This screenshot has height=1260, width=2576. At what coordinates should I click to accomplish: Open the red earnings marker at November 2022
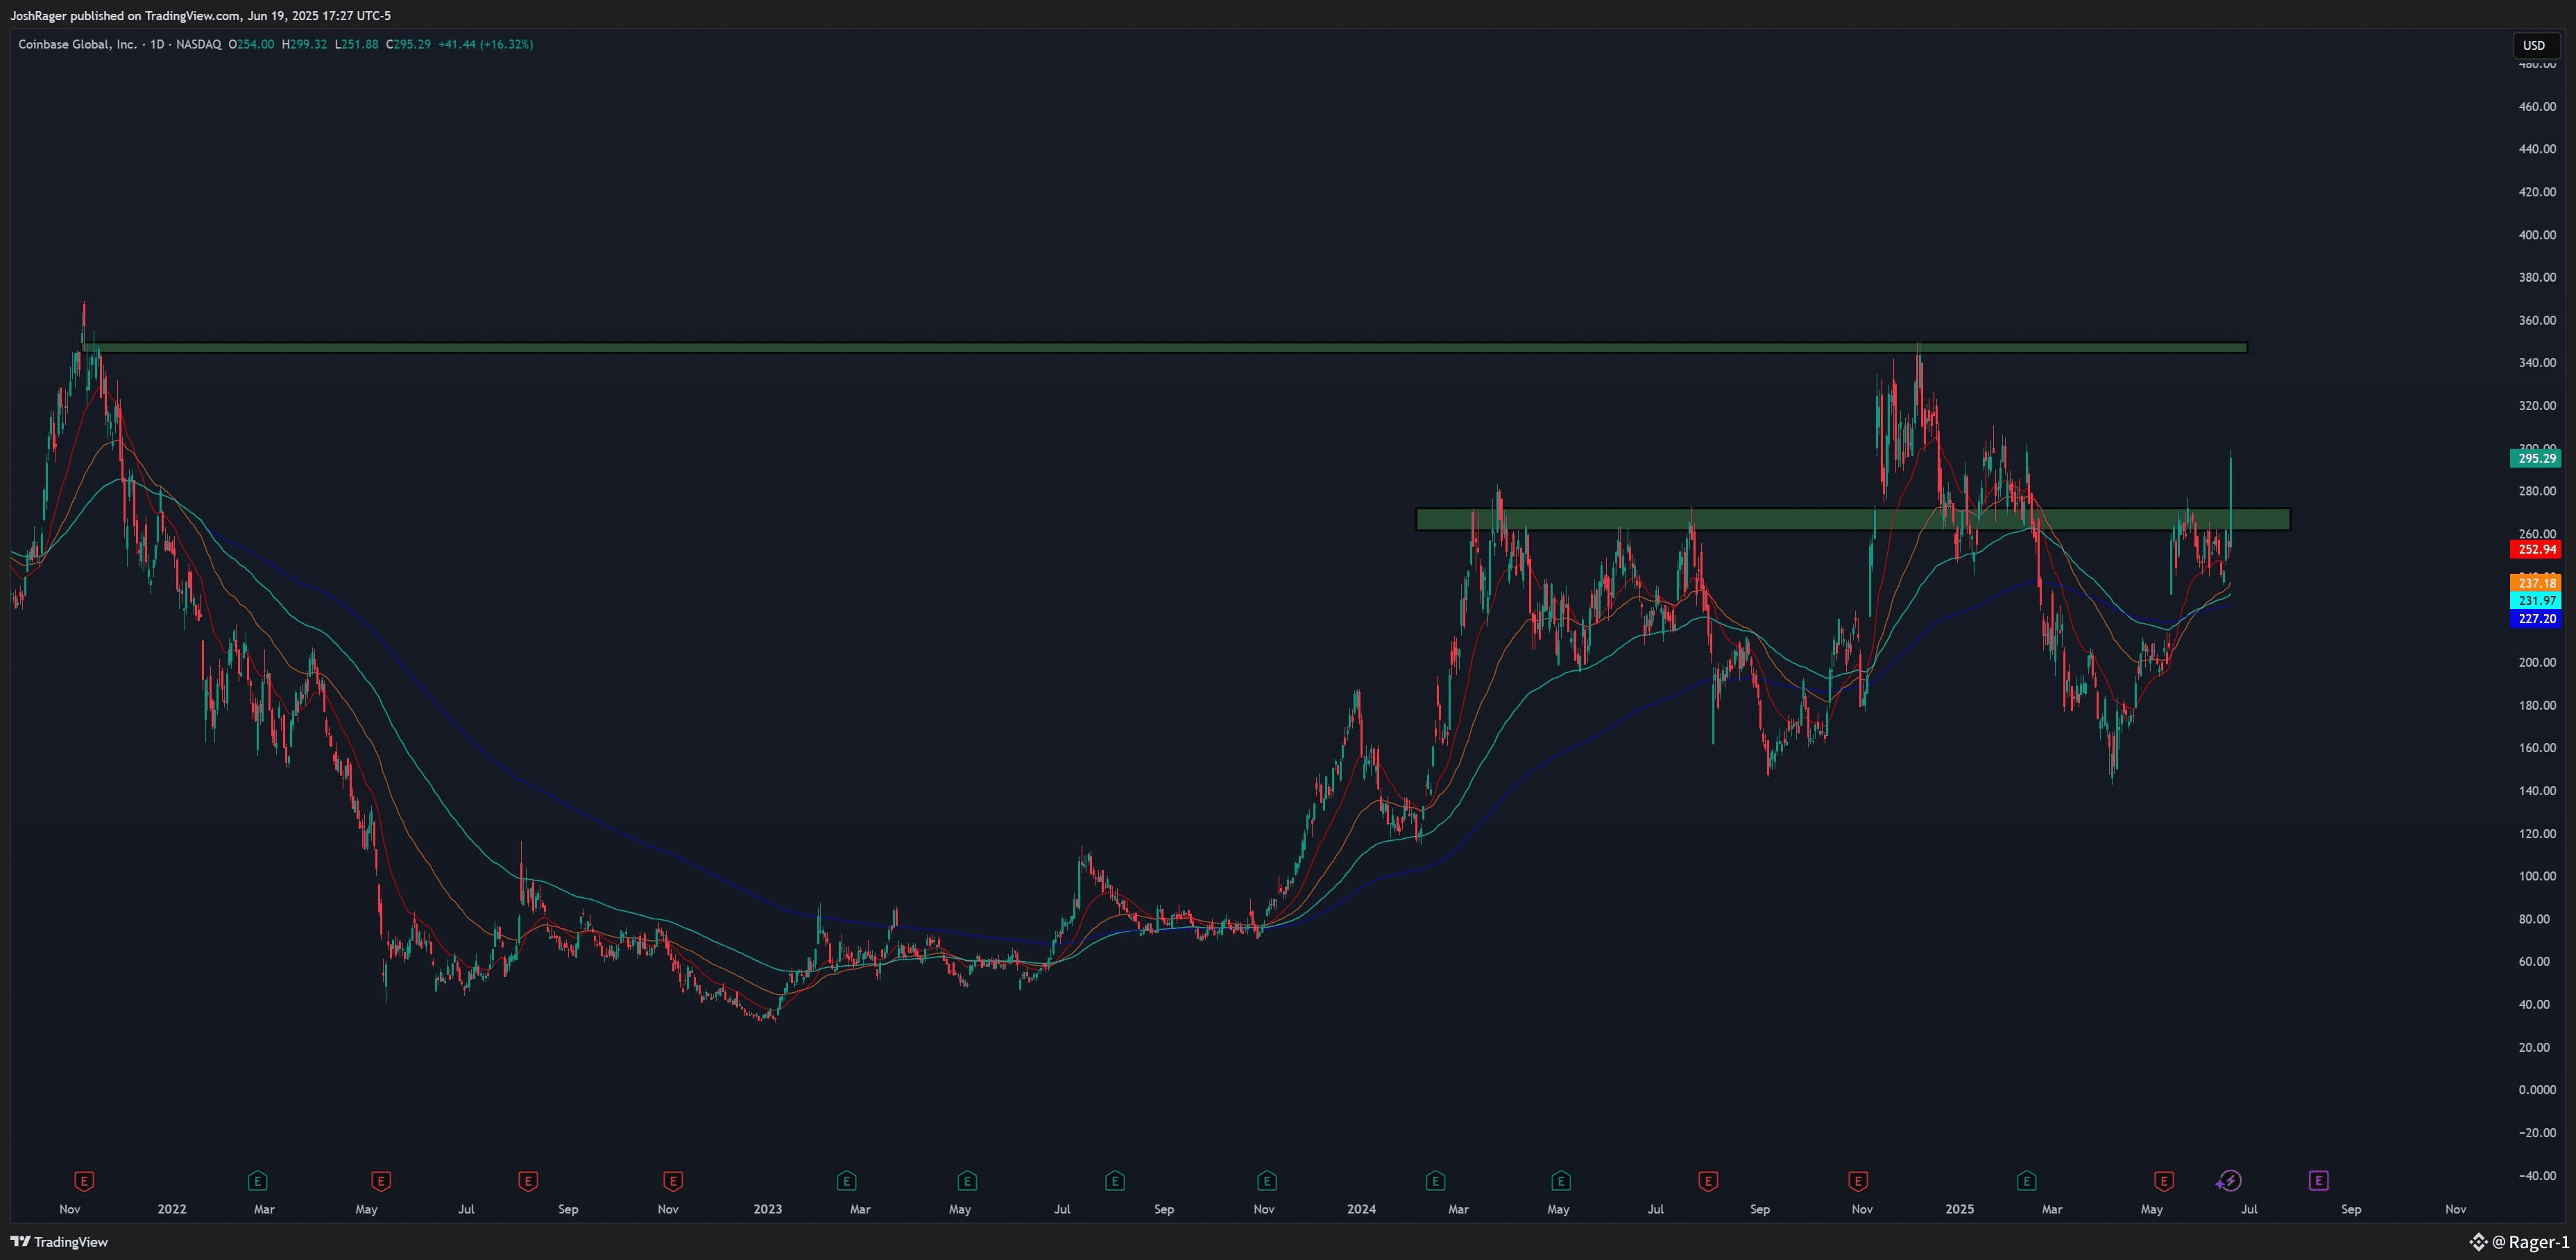point(673,1181)
